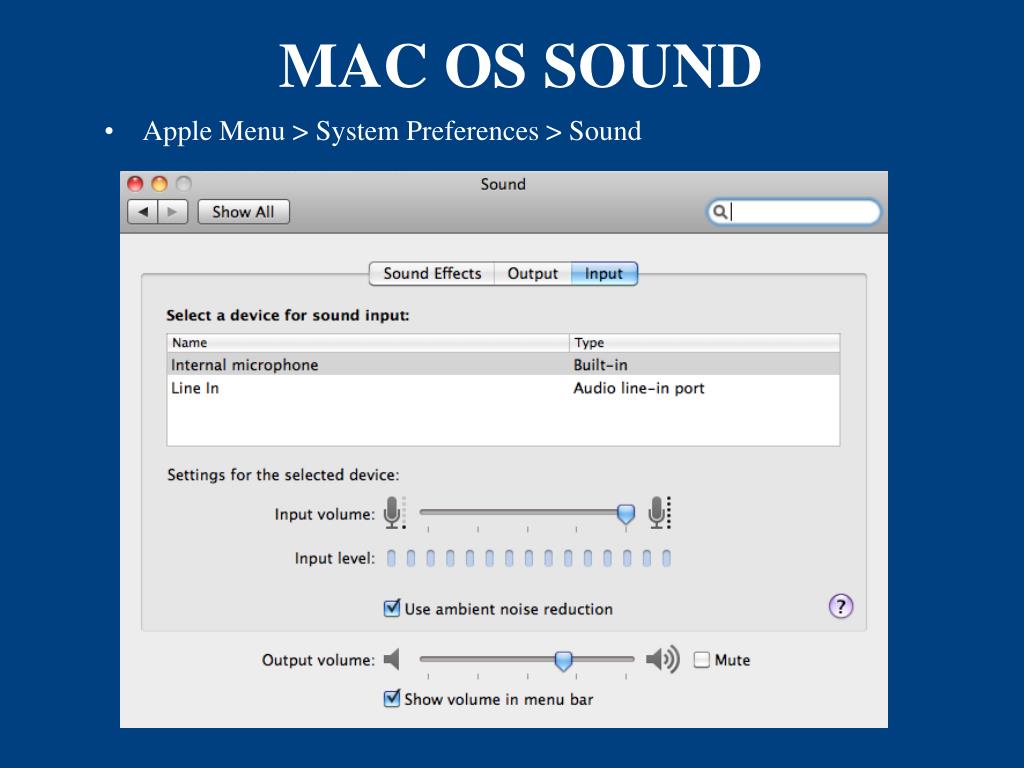
Task: Click the Input volume slider knob
Action: 626,514
